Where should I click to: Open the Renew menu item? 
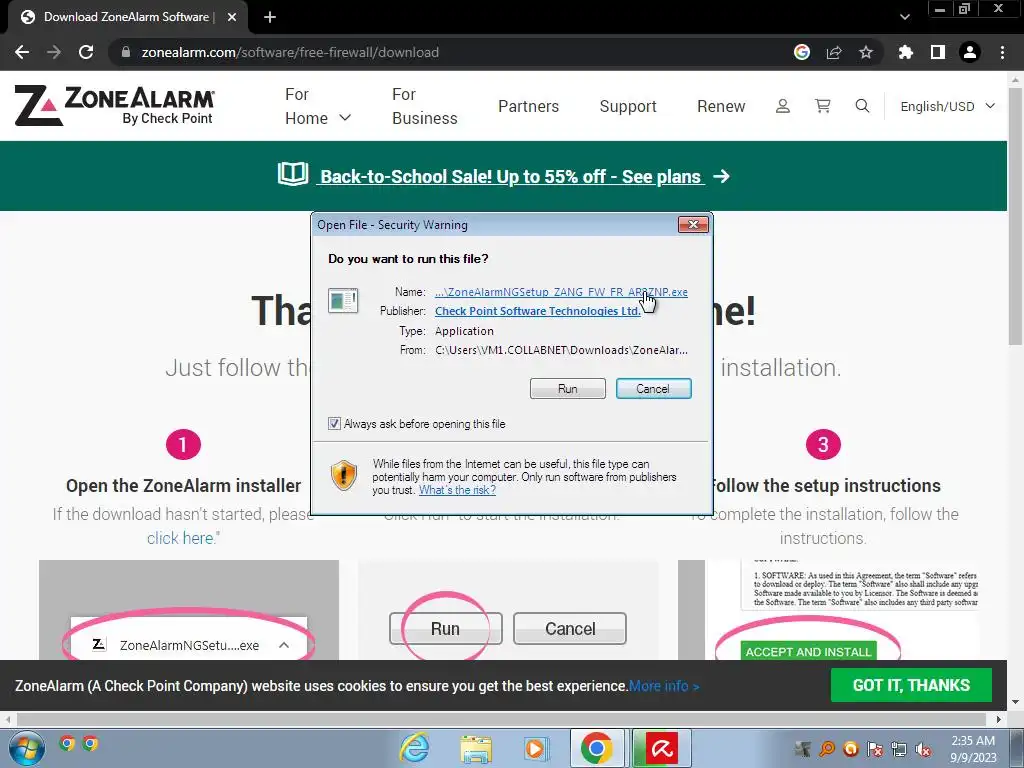pos(721,106)
